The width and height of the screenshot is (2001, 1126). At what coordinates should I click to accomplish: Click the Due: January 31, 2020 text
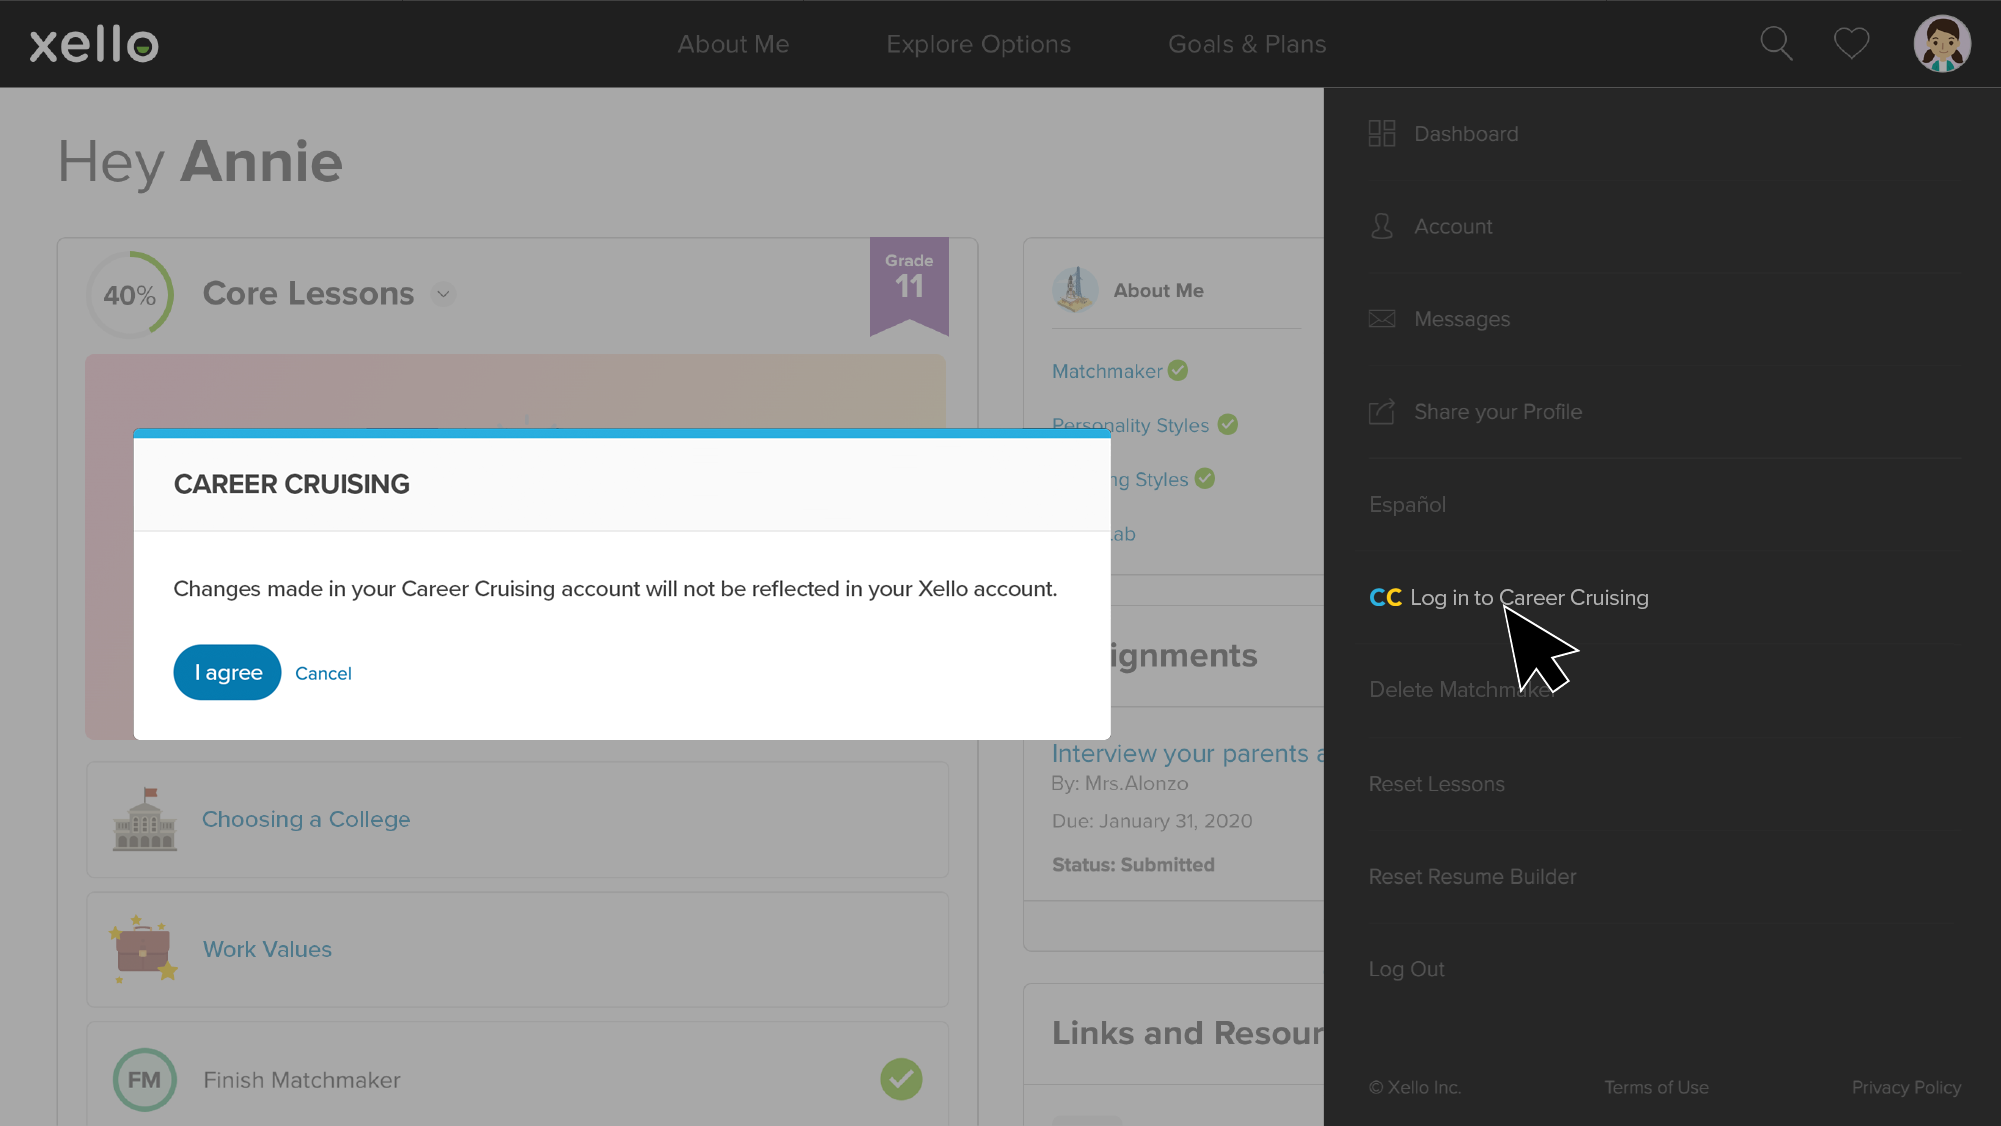tap(1152, 821)
